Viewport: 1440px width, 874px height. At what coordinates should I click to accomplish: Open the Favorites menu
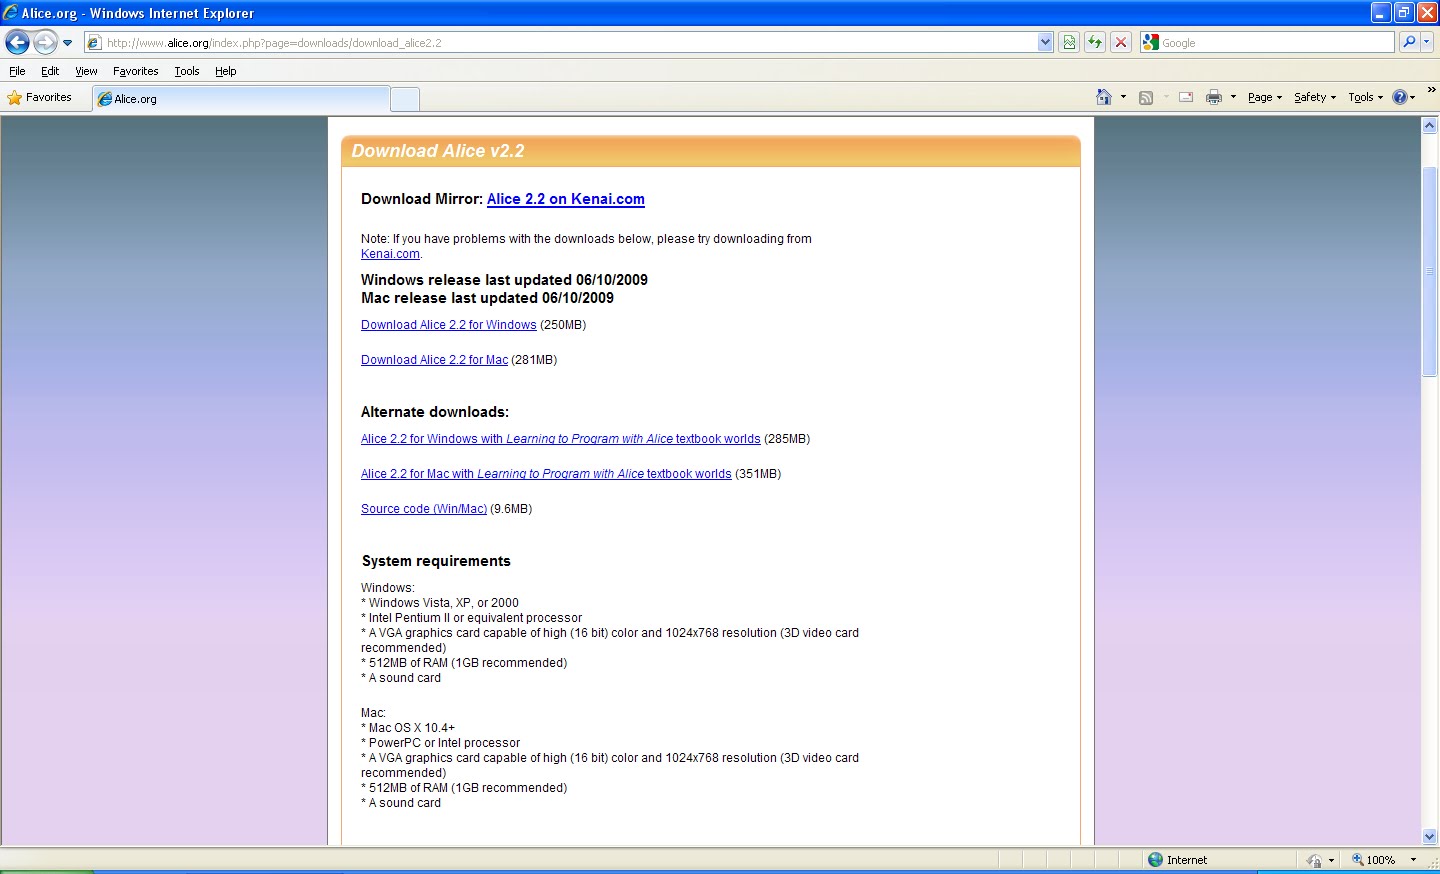[136, 71]
